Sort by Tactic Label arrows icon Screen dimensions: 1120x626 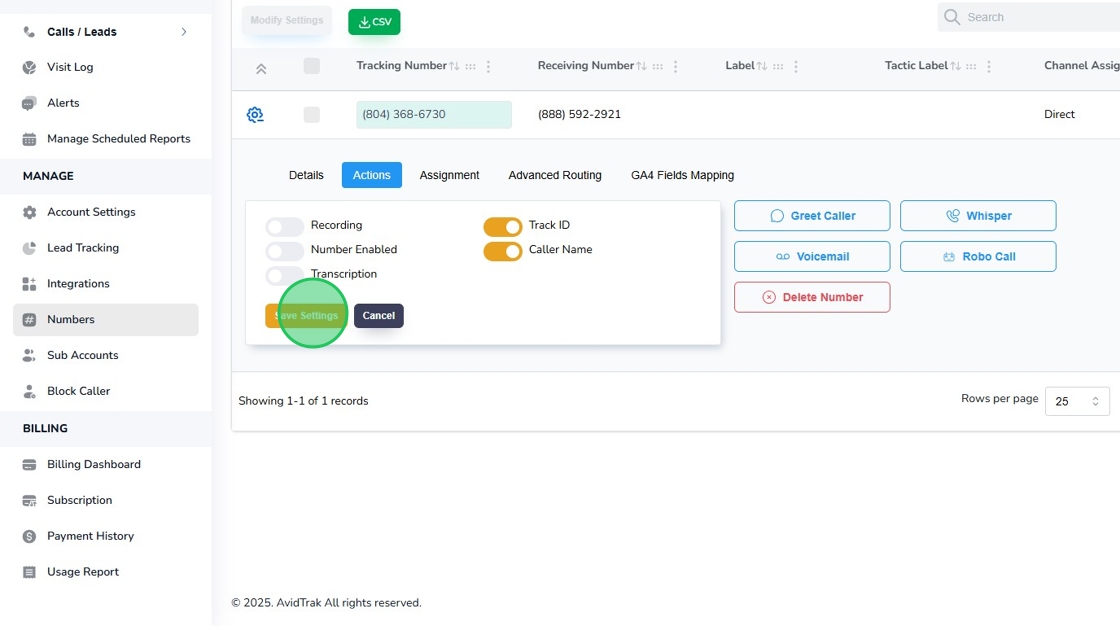[955, 66]
